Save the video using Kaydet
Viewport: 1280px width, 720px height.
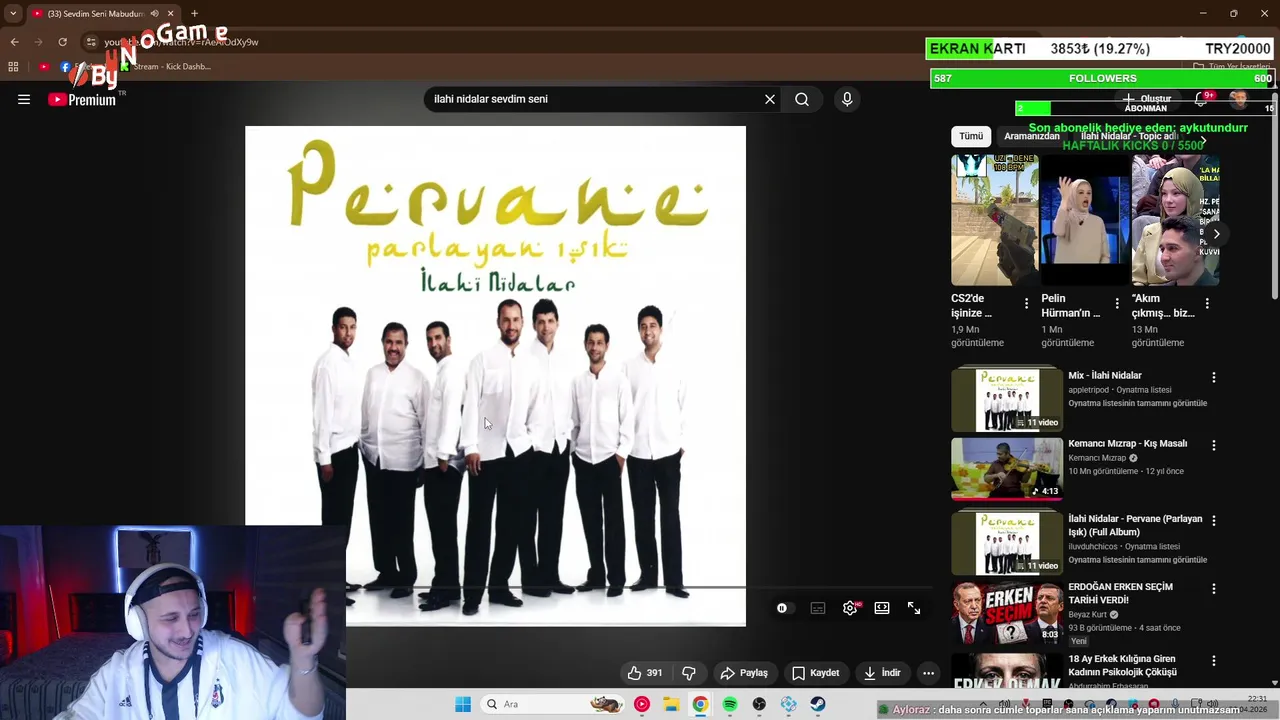click(x=815, y=673)
